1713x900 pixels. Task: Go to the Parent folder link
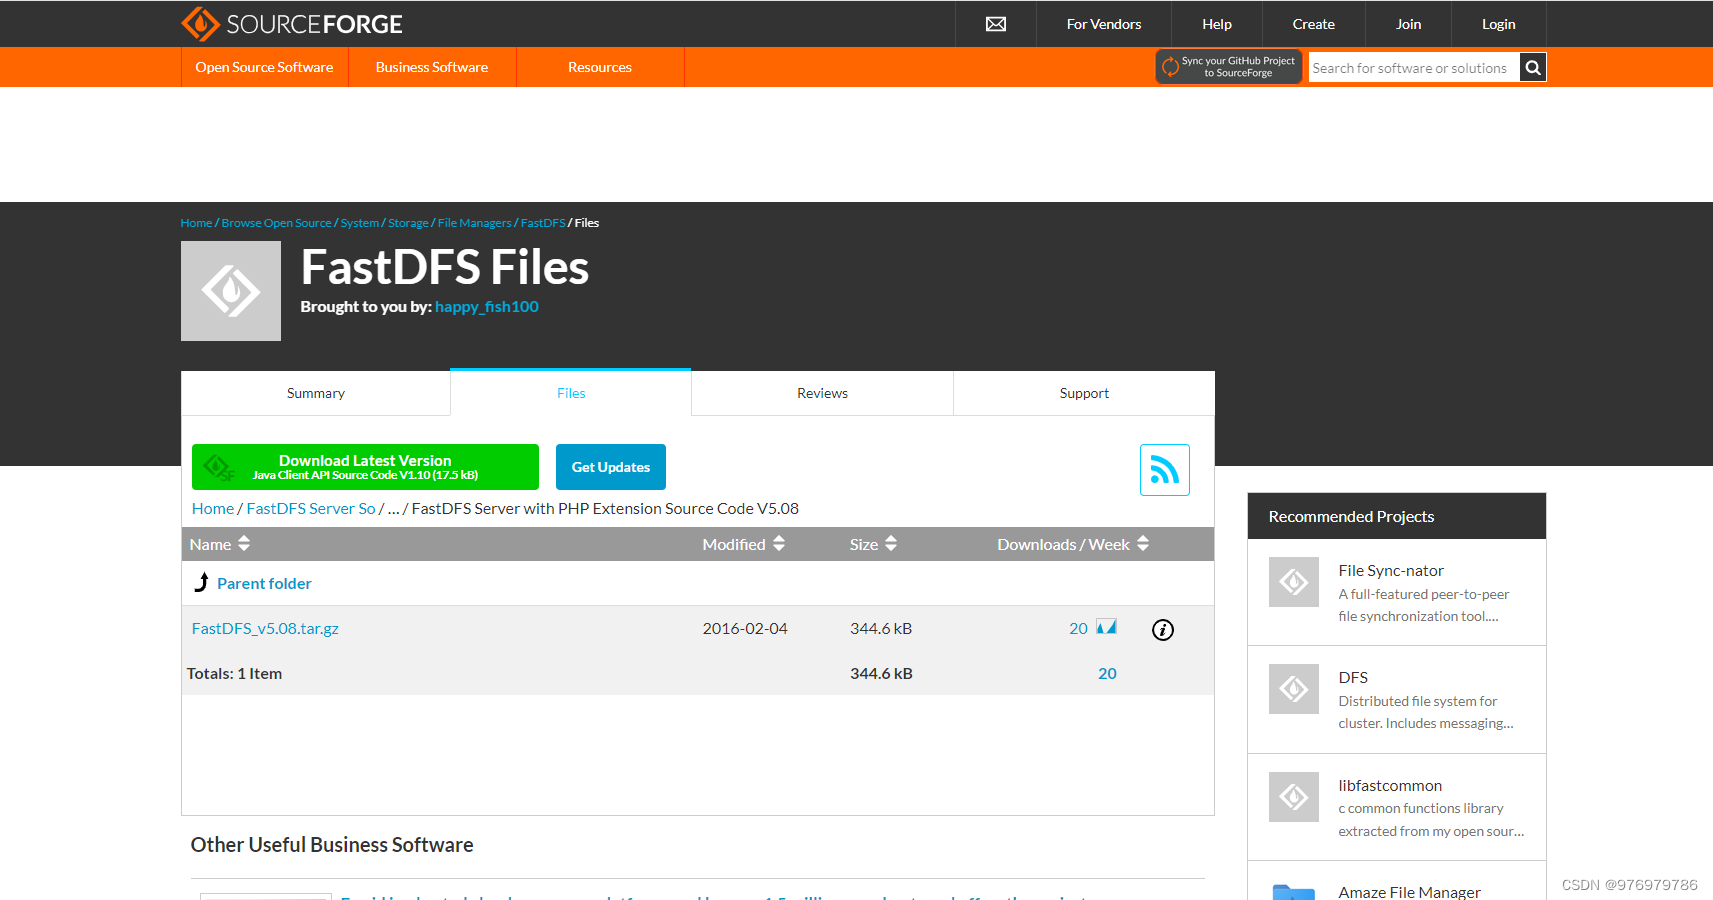(264, 583)
